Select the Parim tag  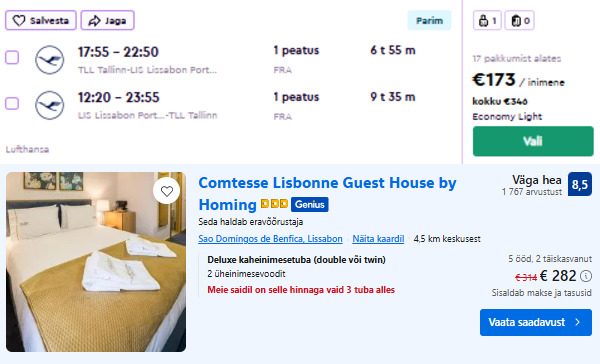pos(429,20)
